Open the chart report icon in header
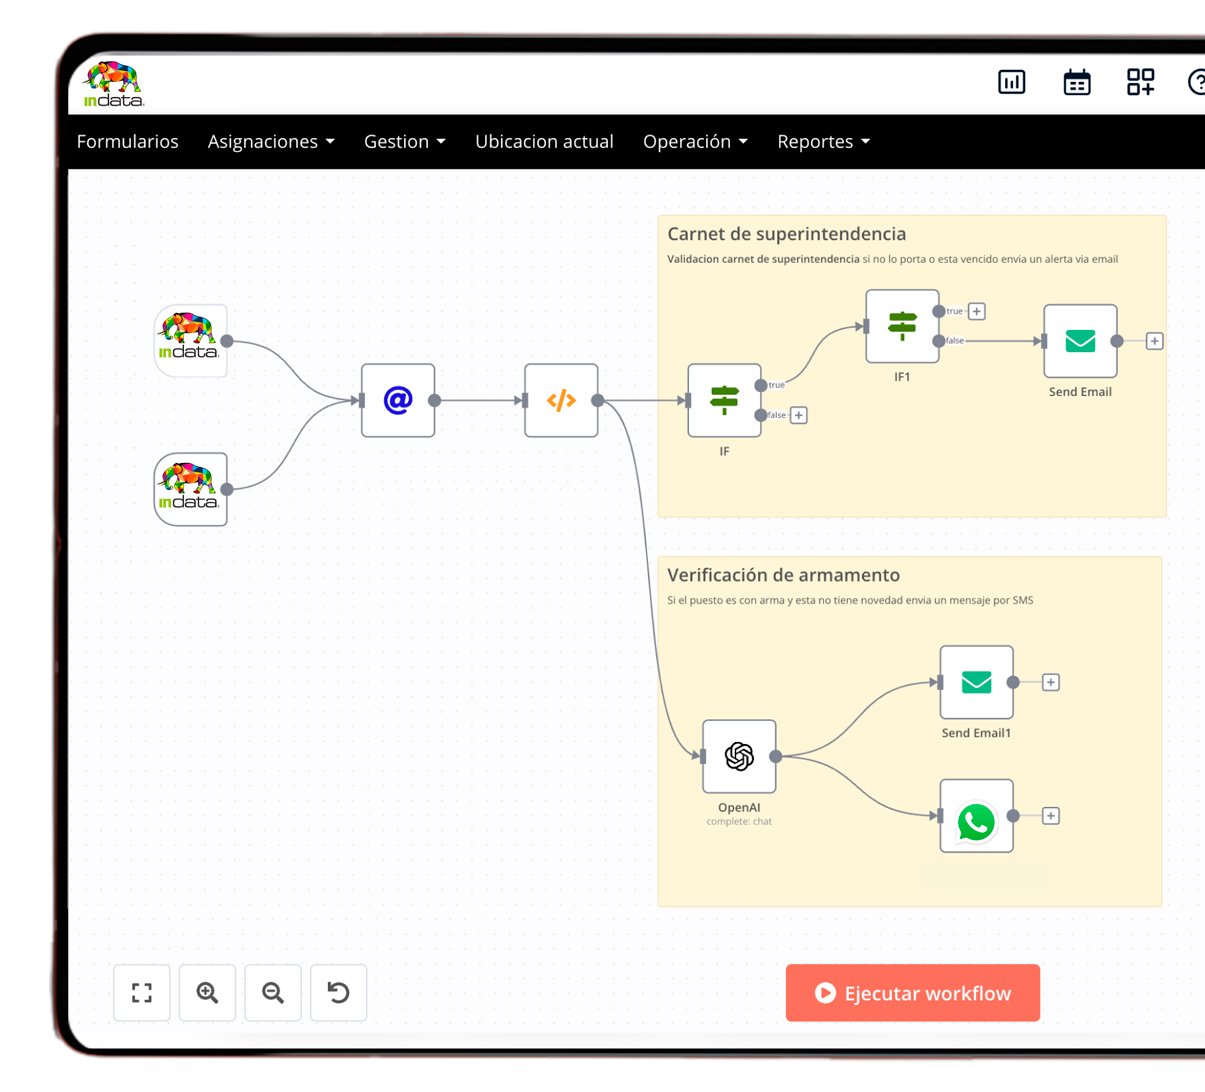This screenshot has height=1092, width=1205. (1012, 82)
